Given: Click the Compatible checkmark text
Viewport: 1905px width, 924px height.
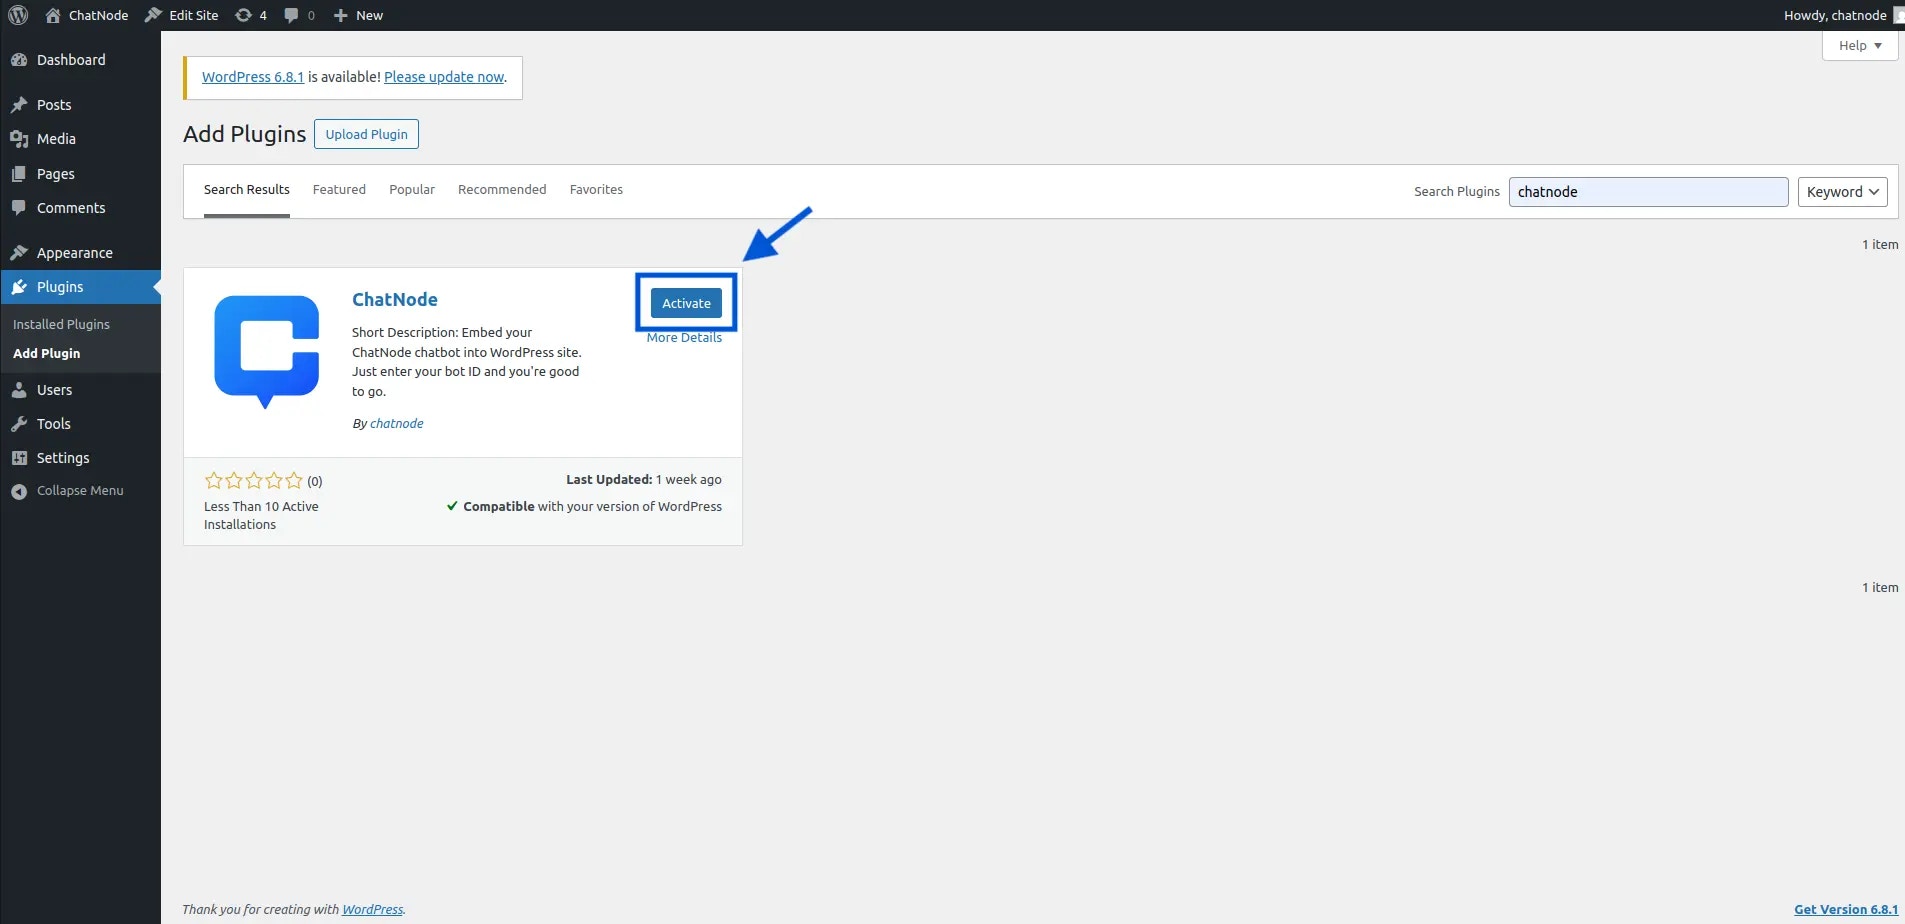Looking at the screenshot, I should tap(584, 507).
